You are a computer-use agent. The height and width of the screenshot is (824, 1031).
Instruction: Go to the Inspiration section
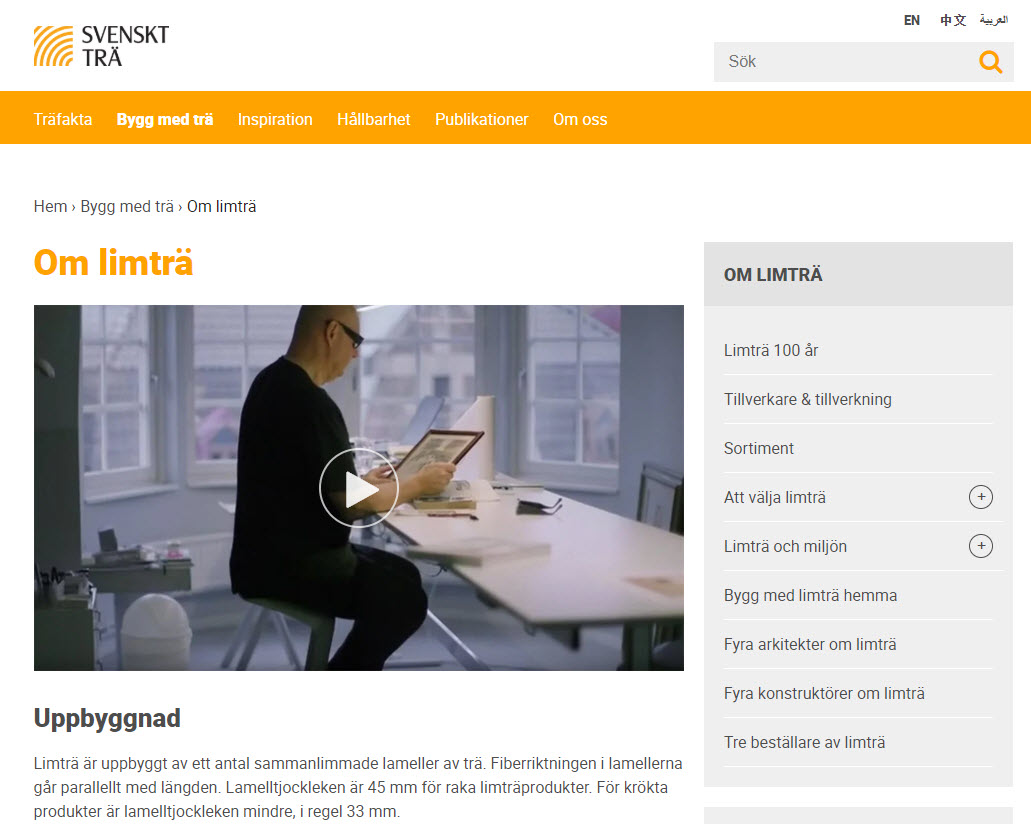coord(275,119)
